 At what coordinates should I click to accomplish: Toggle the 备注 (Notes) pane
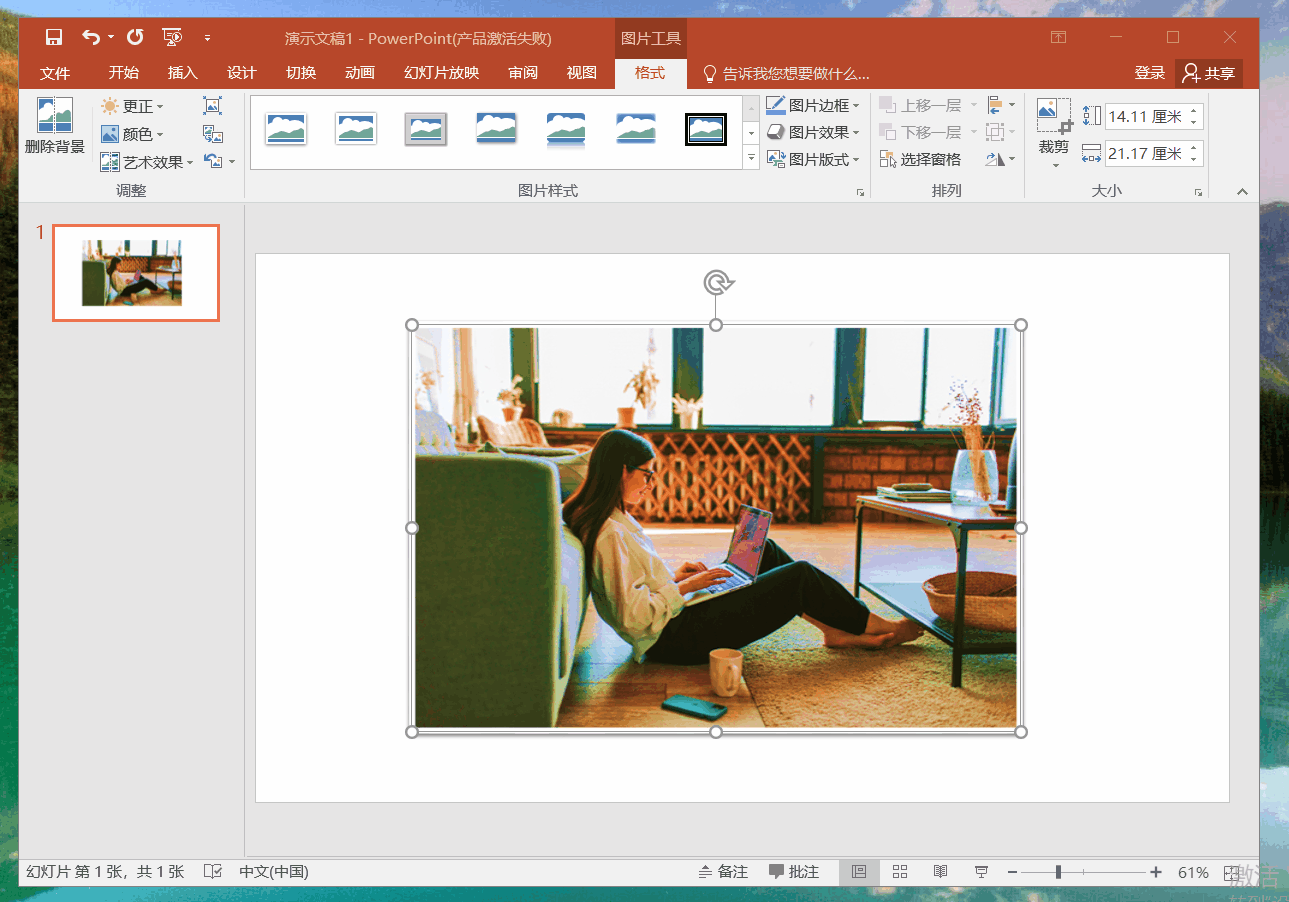pos(723,872)
